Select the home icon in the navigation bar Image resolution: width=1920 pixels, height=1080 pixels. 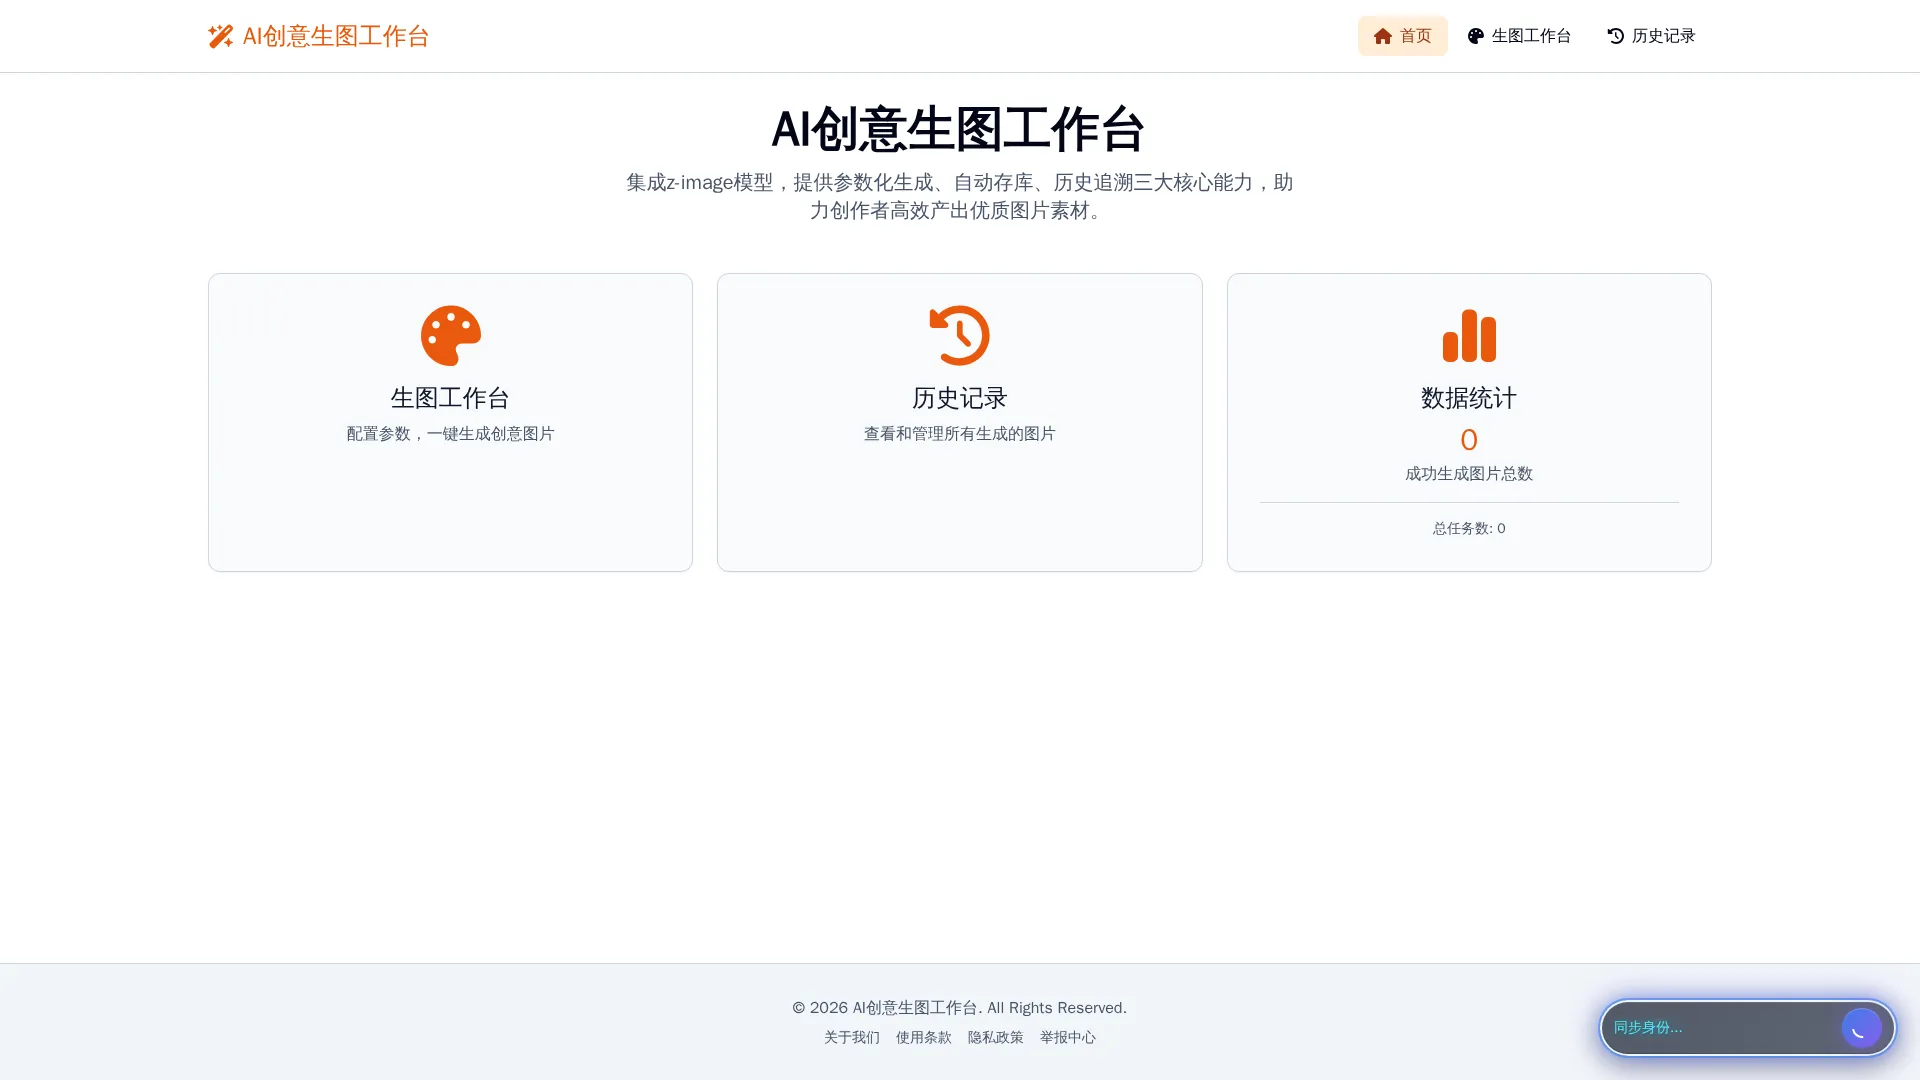1383,36
